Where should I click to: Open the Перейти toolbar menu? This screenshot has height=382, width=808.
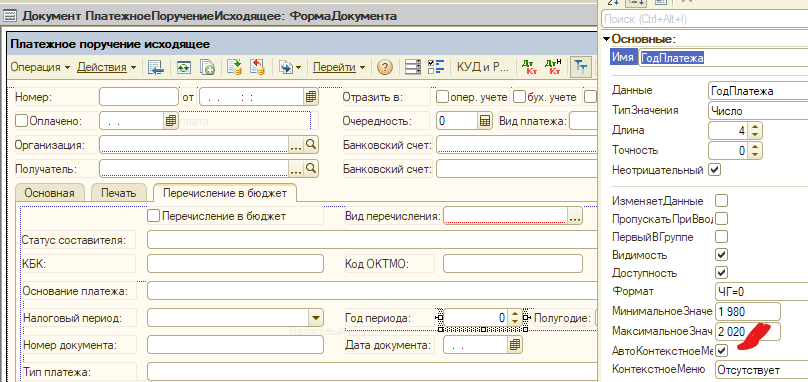click(340, 67)
